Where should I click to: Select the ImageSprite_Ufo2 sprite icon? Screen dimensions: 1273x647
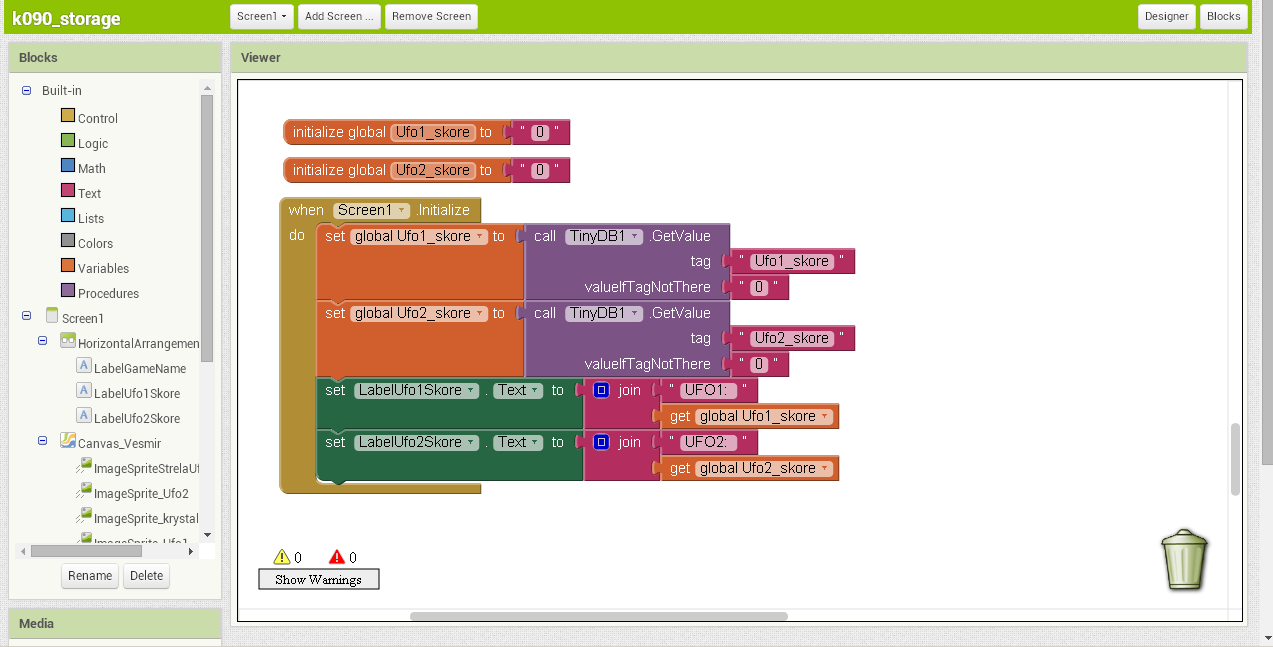(x=84, y=492)
